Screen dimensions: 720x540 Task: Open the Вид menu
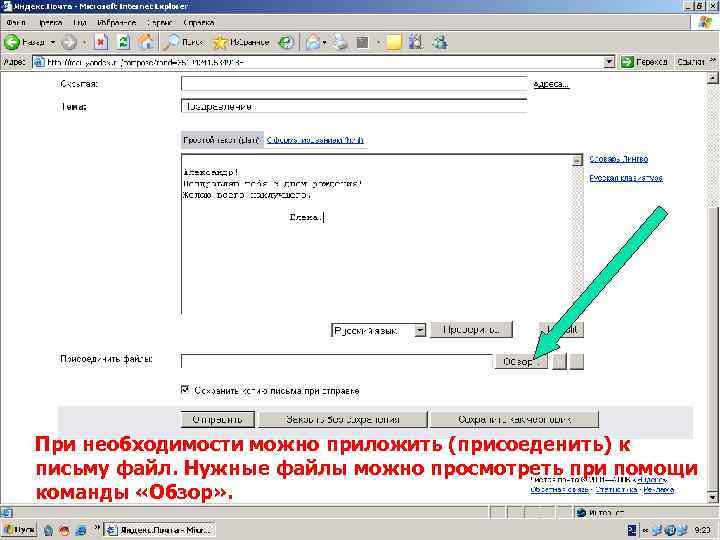click(79, 22)
